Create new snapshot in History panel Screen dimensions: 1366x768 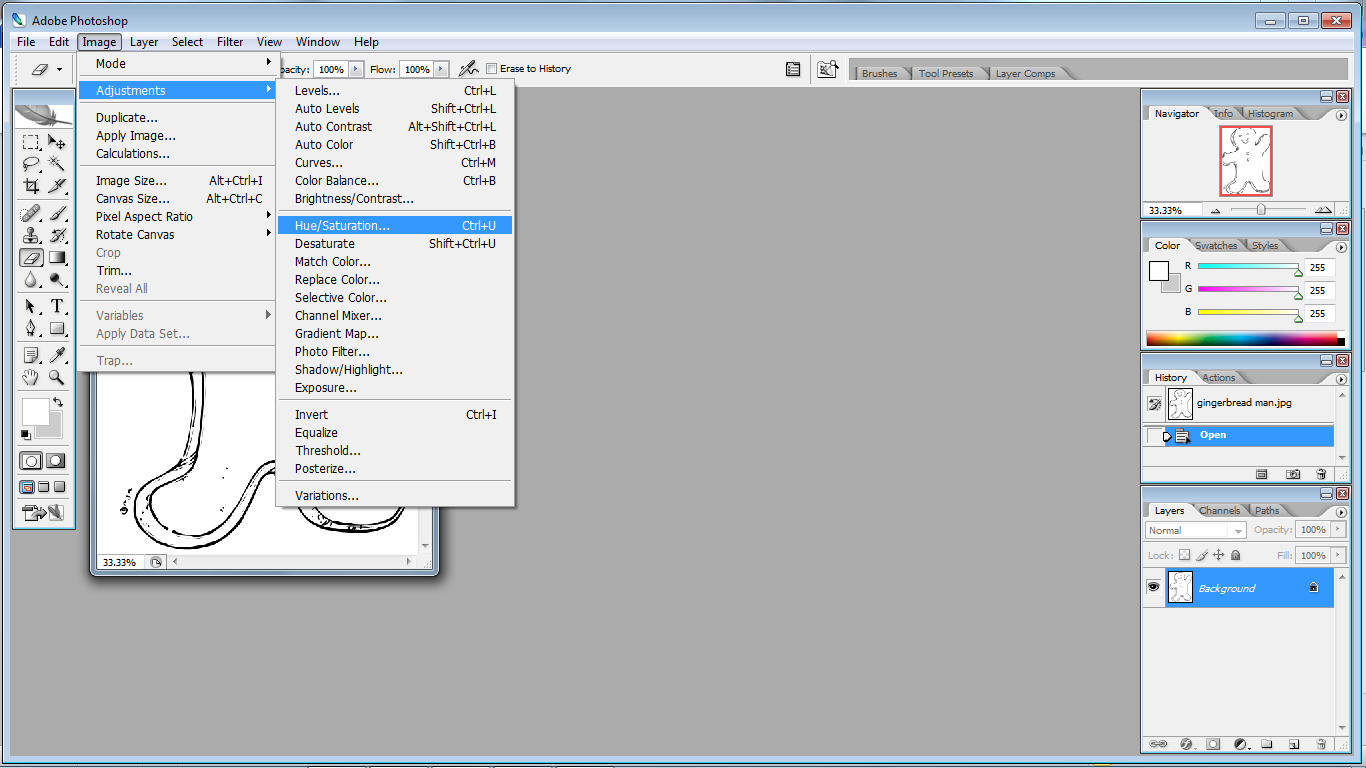[x=1293, y=474]
